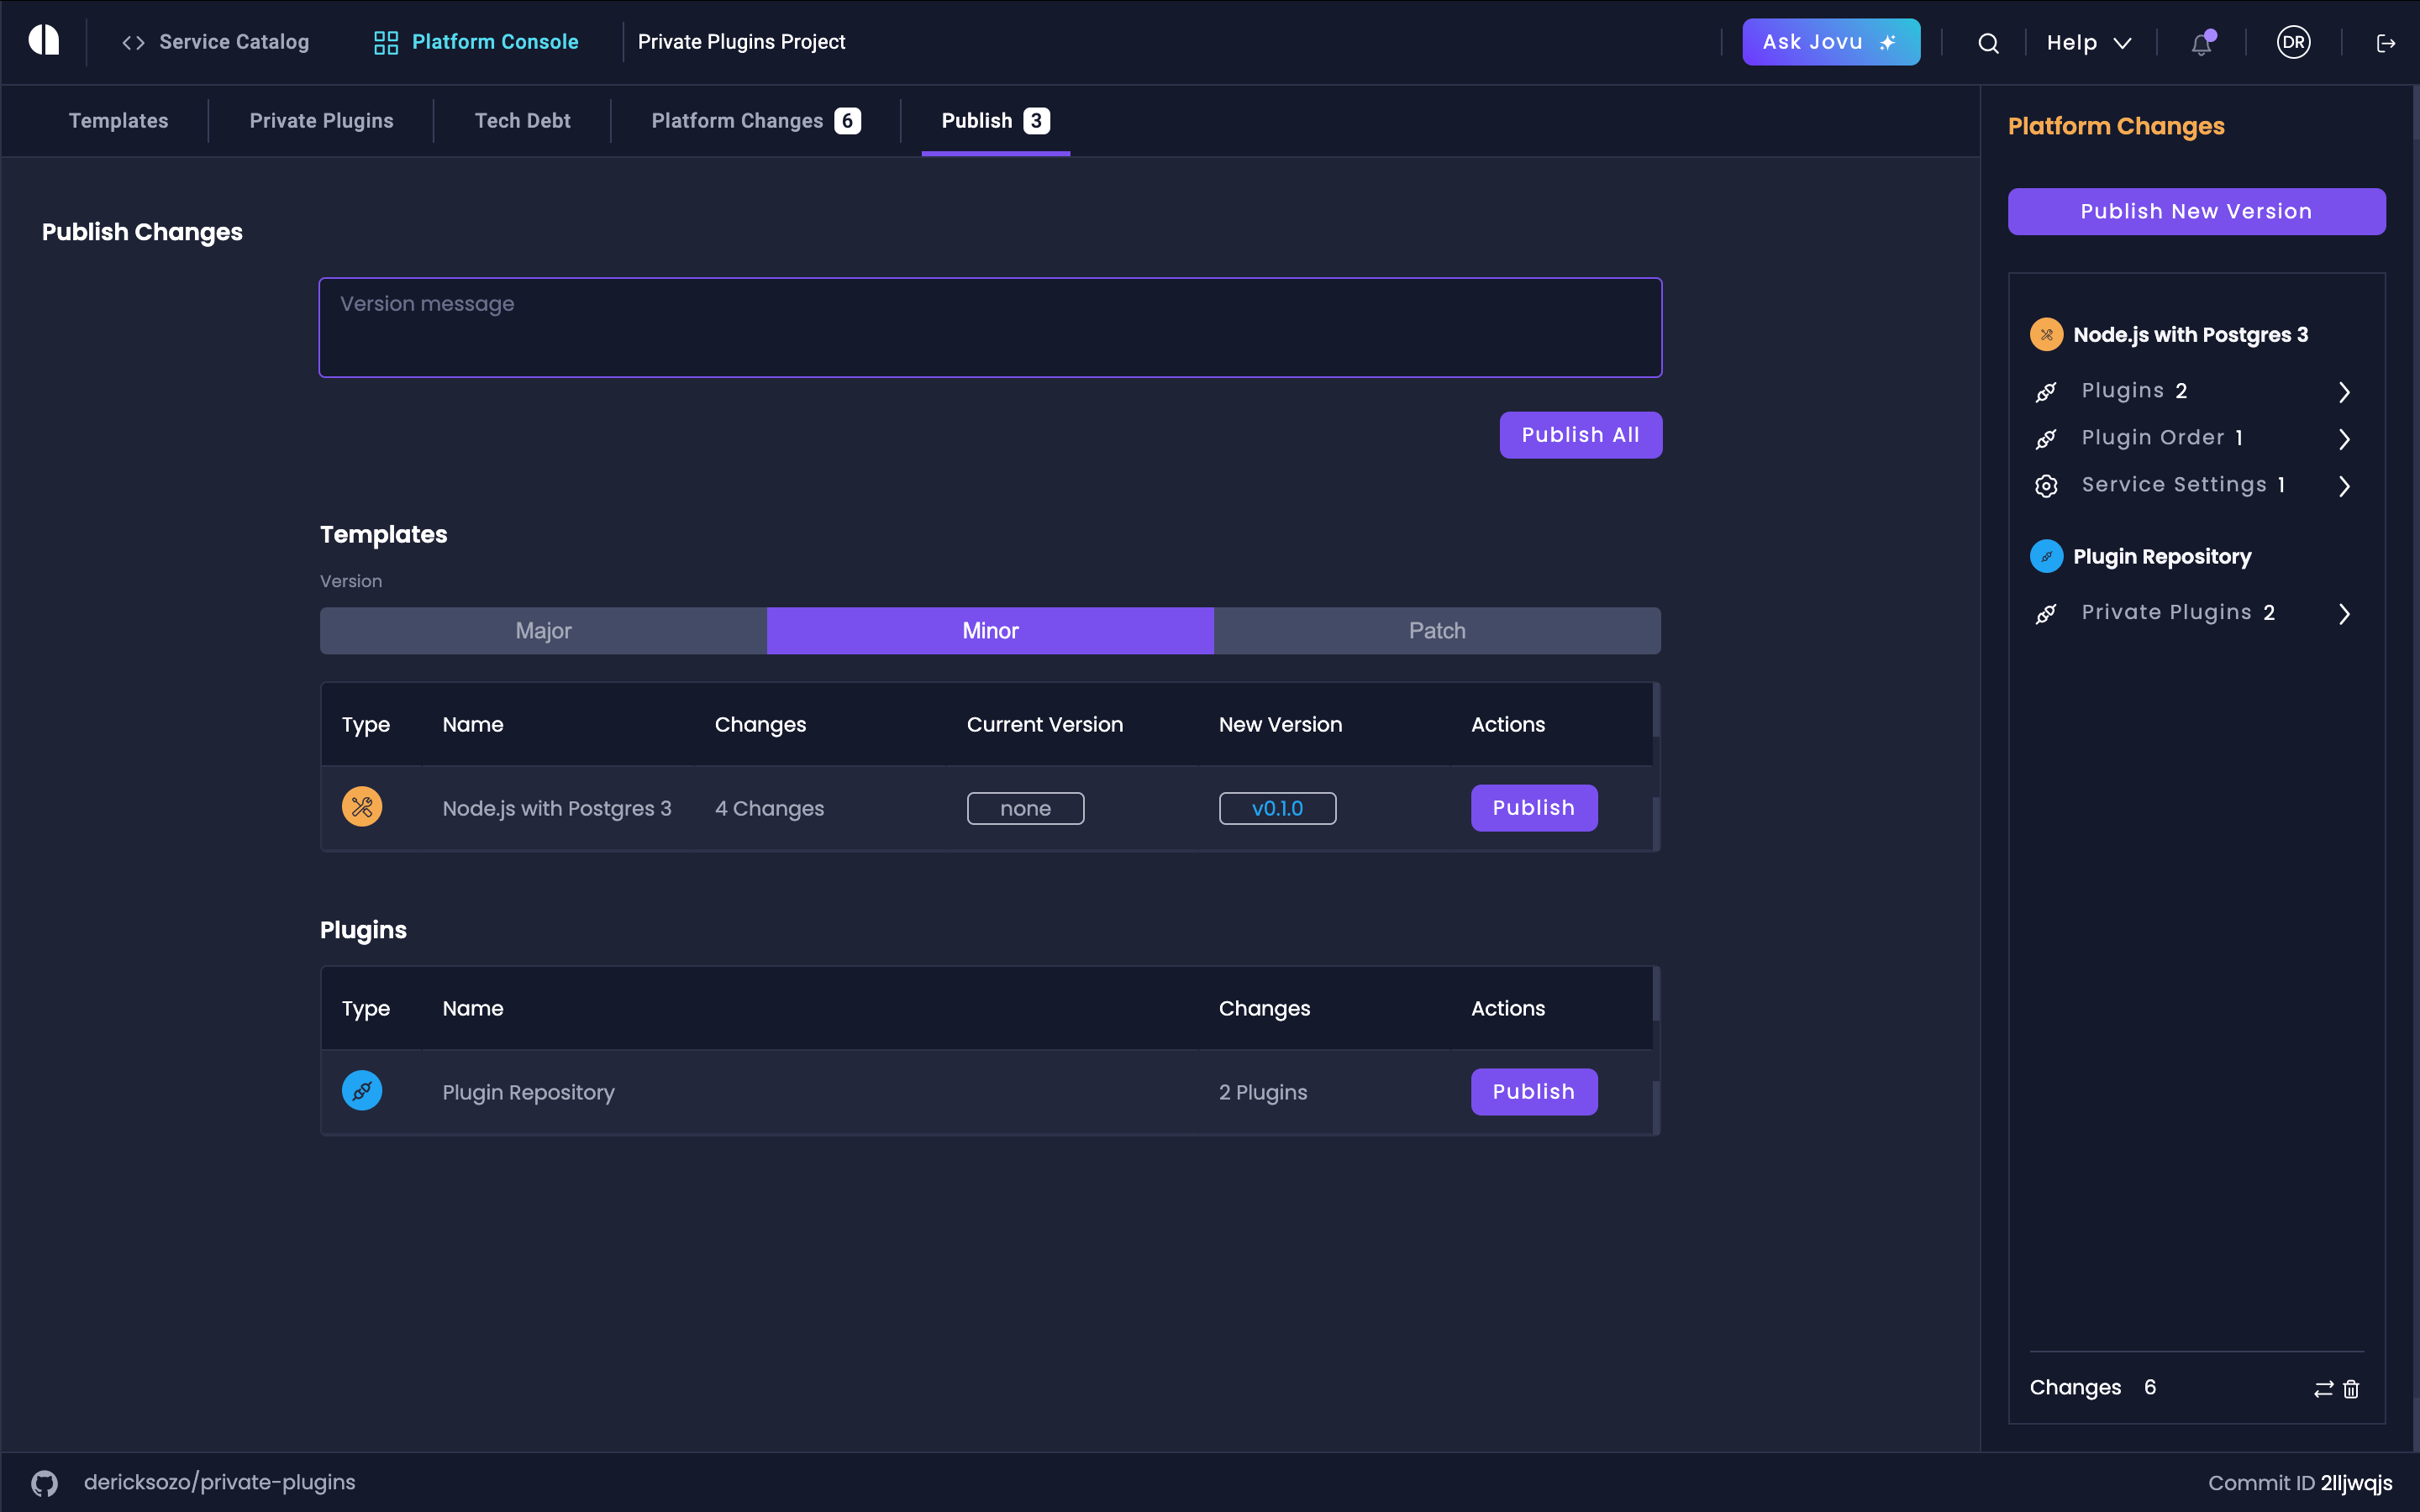
Task: Click the logout icon
Action: click(x=2386, y=43)
